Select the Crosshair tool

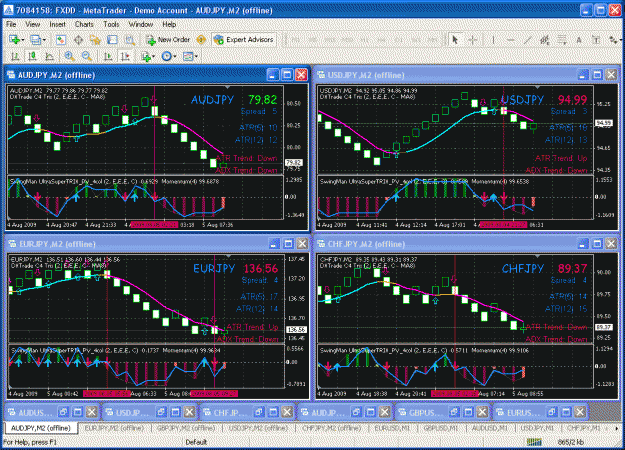[473, 40]
